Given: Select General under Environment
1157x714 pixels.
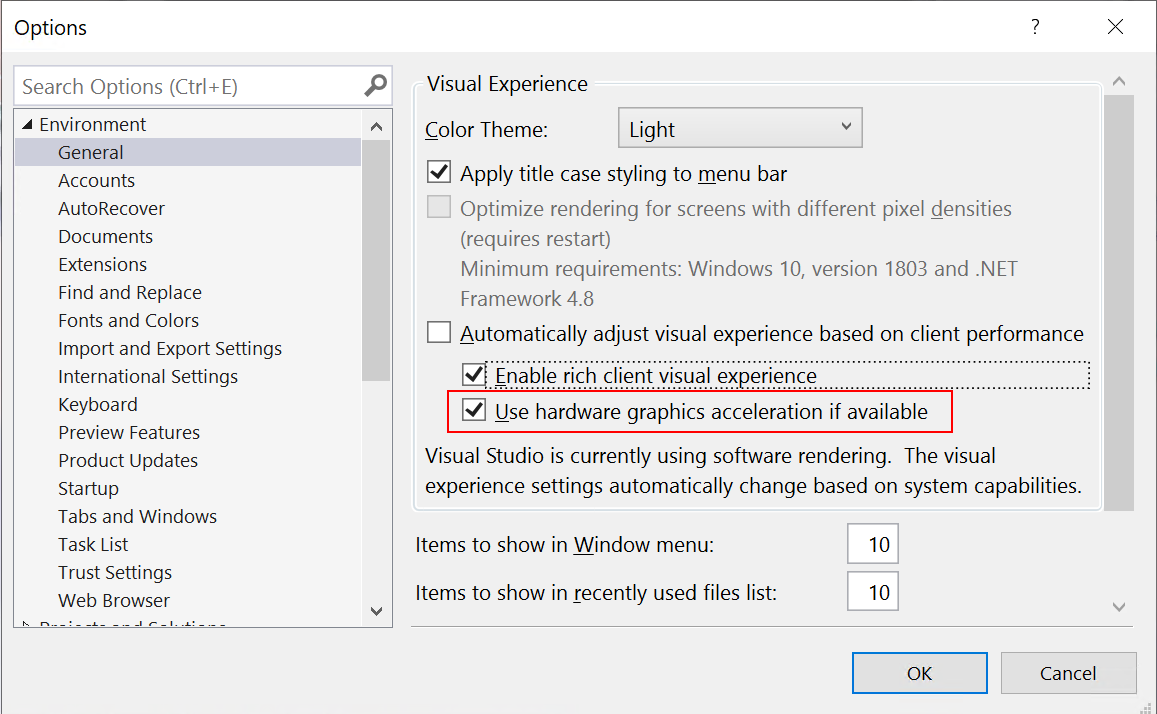Looking at the screenshot, I should pyautogui.click(x=187, y=153).
